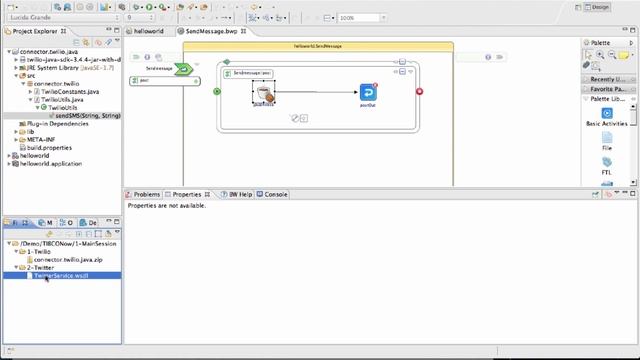Click the link tool icon in Palette

586,65
